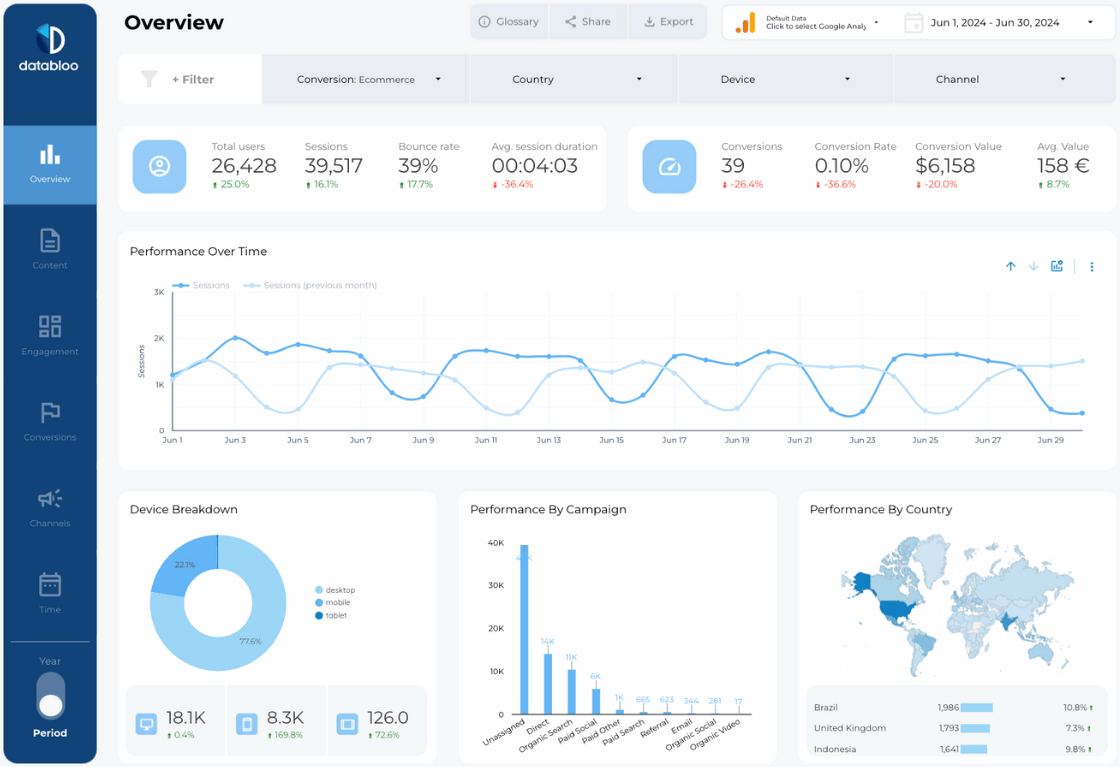Viewport: 1120px width, 767px height.
Task: Click the Organic Search campaign bar
Action: tap(571, 692)
